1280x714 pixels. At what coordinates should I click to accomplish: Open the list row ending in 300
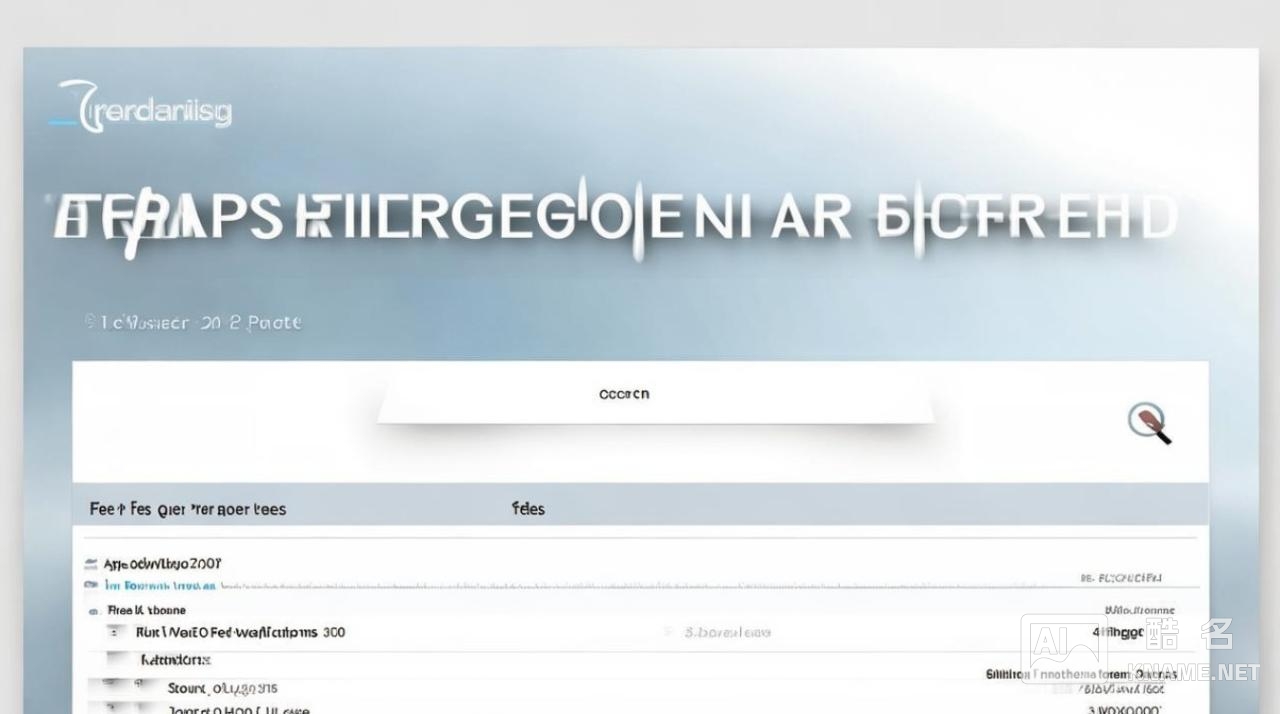(x=240, y=632)
